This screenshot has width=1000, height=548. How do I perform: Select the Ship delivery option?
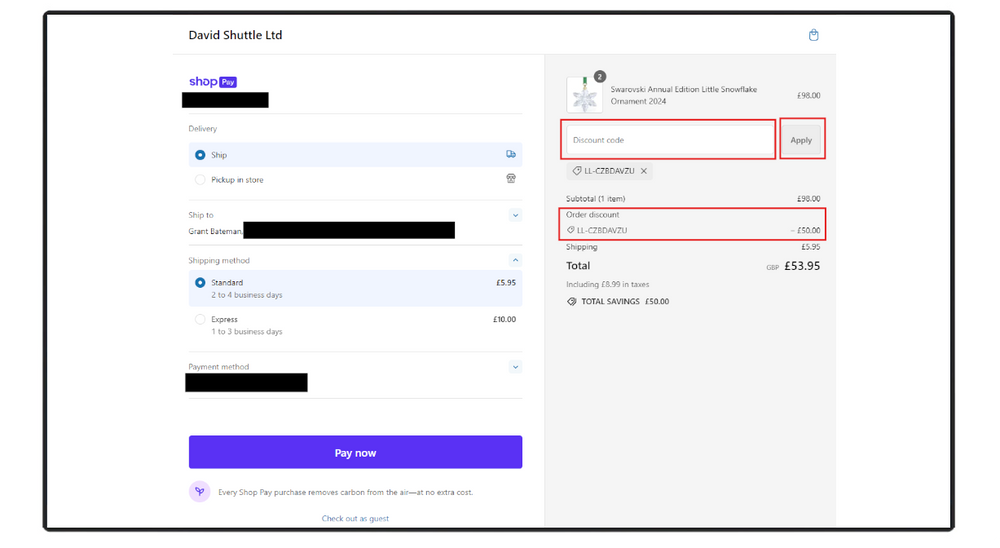(201, 155)
